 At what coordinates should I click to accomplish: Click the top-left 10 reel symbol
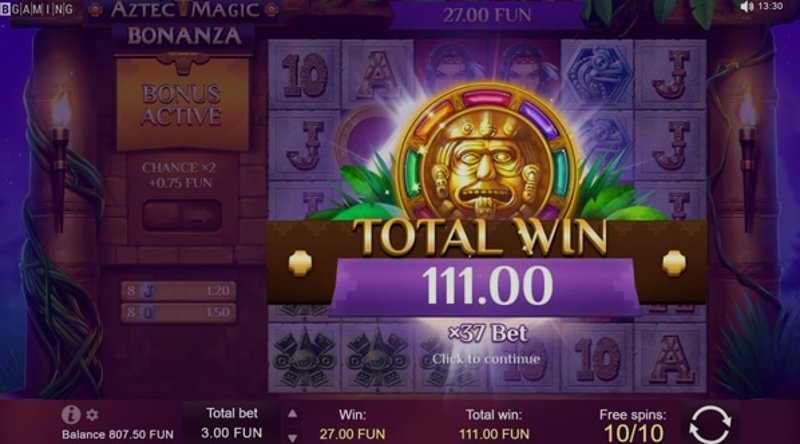tap(305, 75)
